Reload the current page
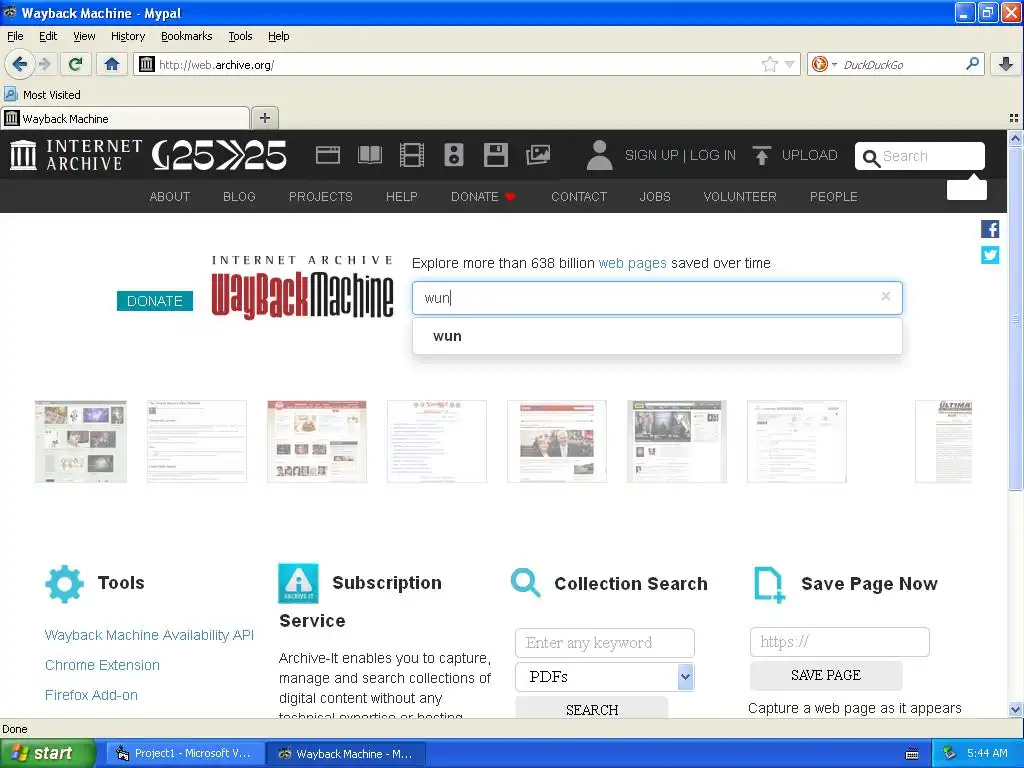 click(75, 64)
